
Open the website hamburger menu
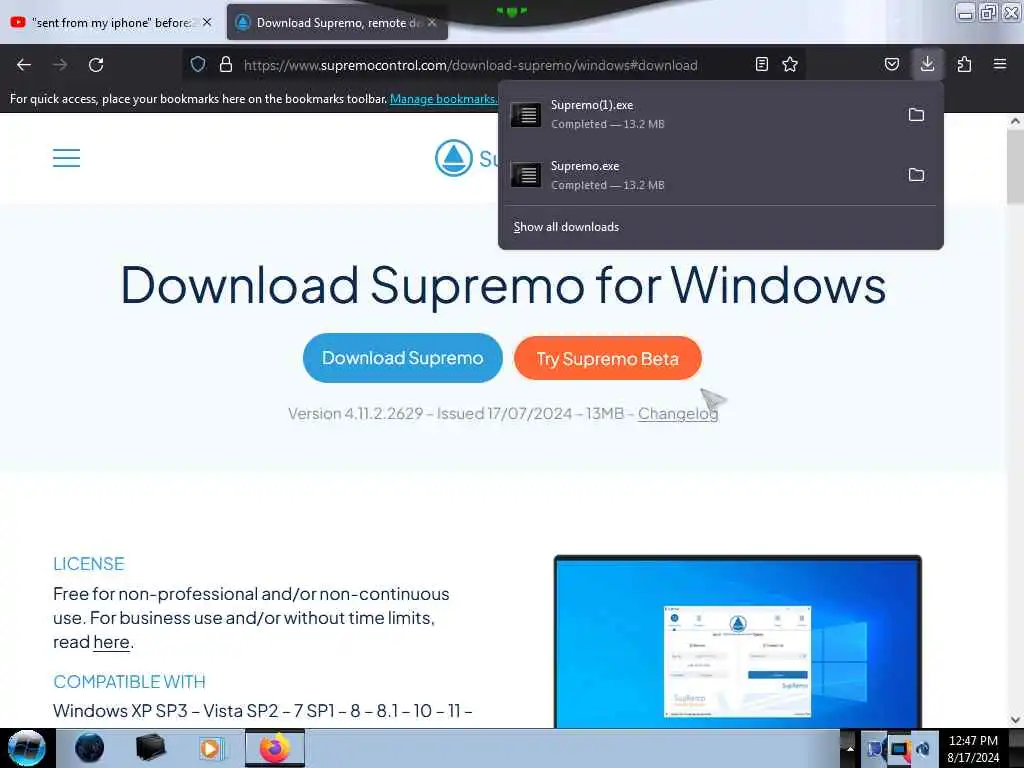pyautogui.click(x=67, y=157)
